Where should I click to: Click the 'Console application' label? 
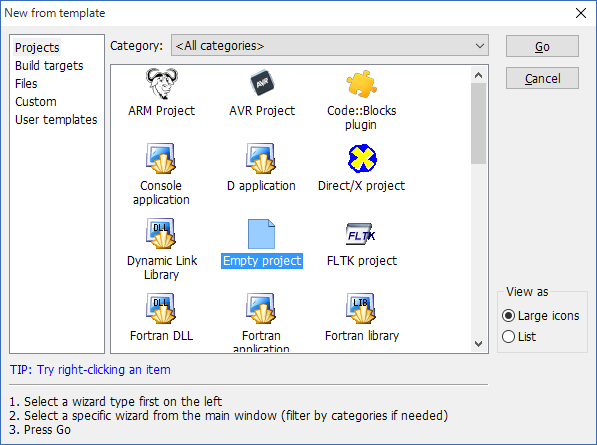coord(161,193)
